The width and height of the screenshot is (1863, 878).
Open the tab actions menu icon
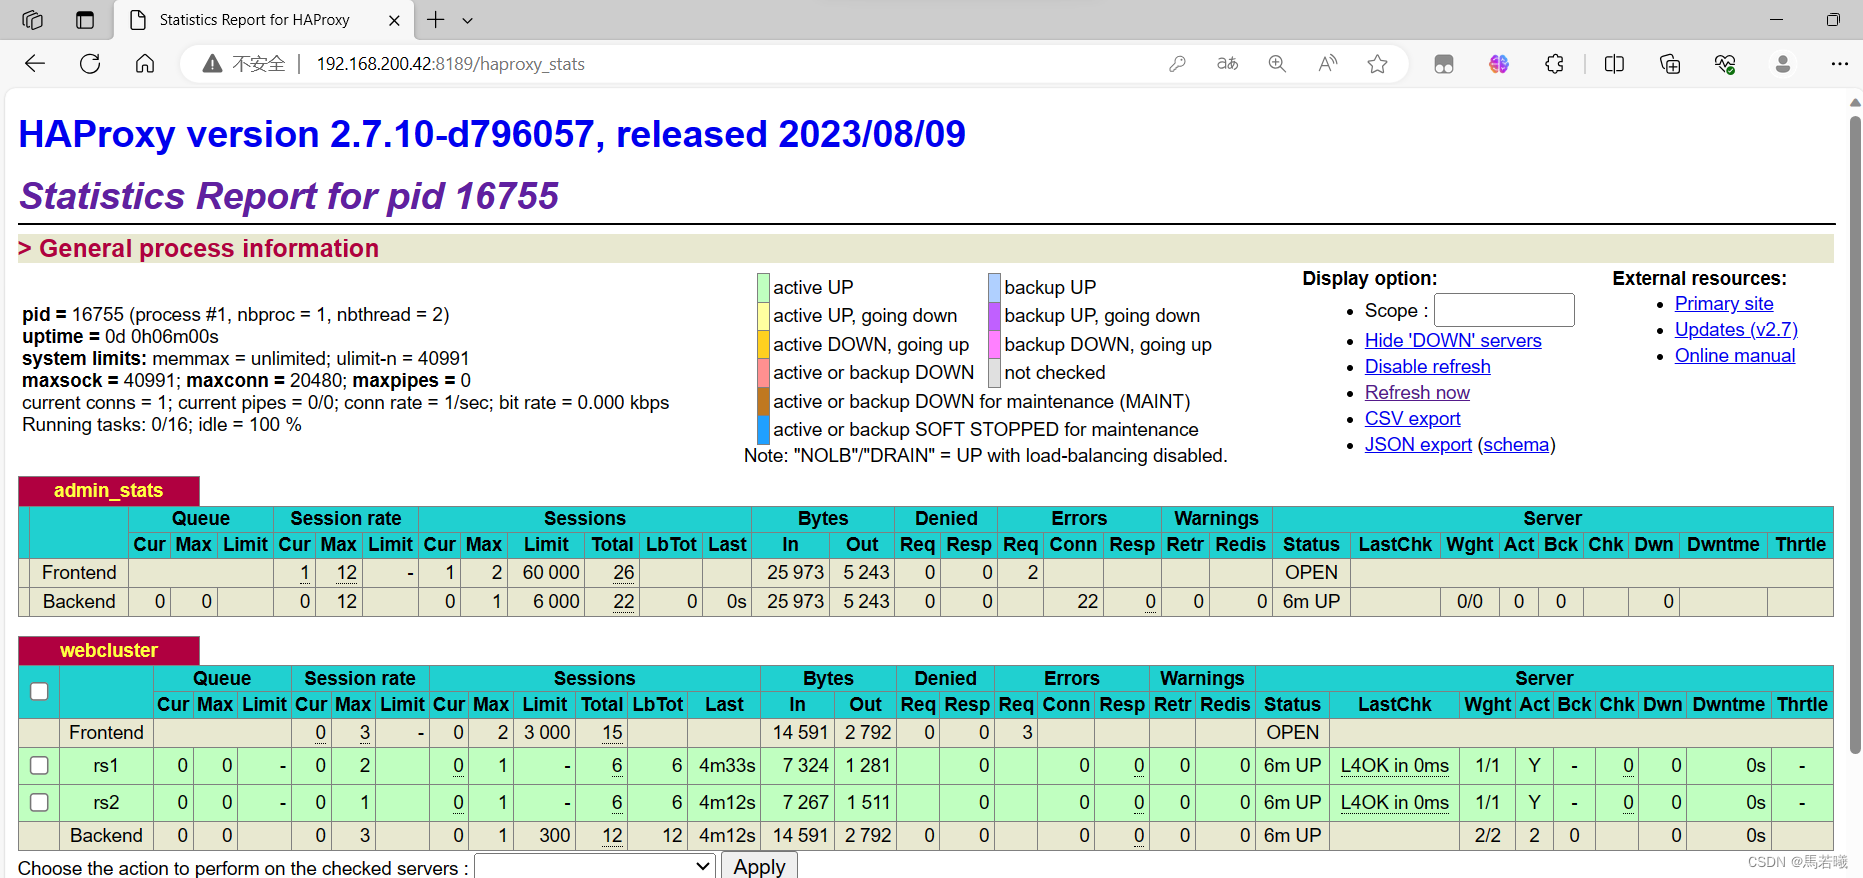85,20
